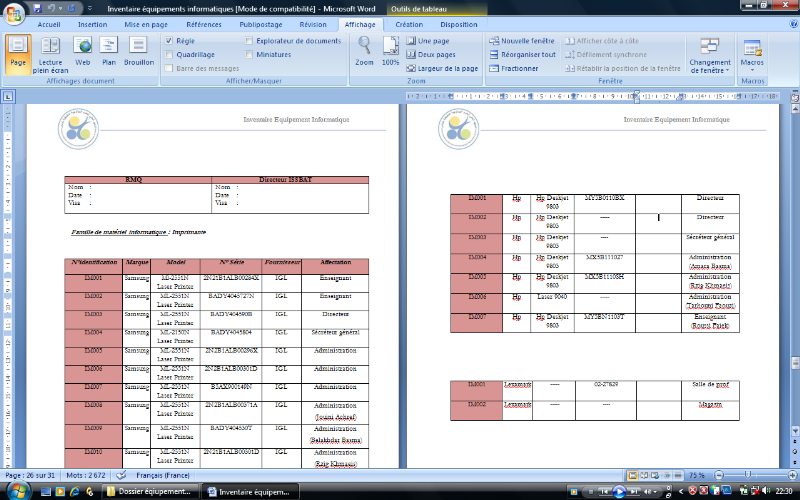This screenshot has height=500, width=800.
Task: Click the spelling check status icon
Action: pyautogui.click(x=121, y=475)
